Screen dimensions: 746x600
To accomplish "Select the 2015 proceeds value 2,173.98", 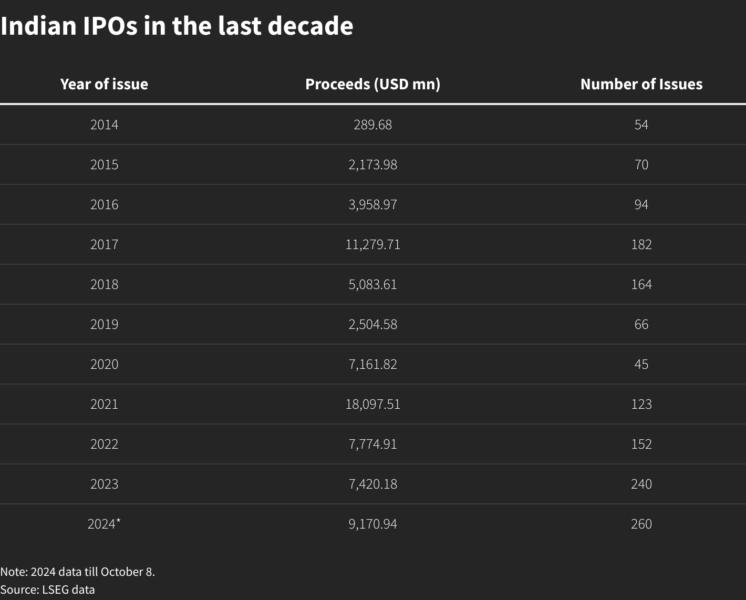I will pyautogui.click(x=372, y=165).
